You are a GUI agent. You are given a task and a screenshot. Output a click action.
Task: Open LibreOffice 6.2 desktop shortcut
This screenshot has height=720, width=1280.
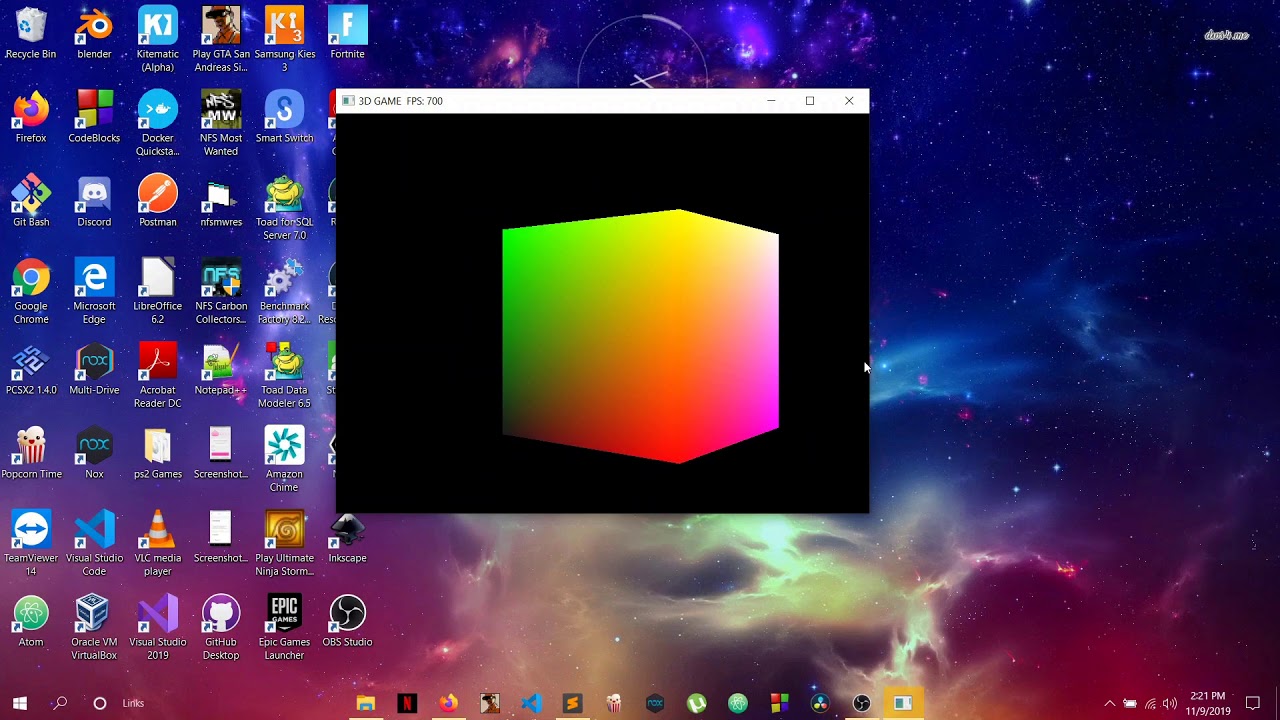157,292
